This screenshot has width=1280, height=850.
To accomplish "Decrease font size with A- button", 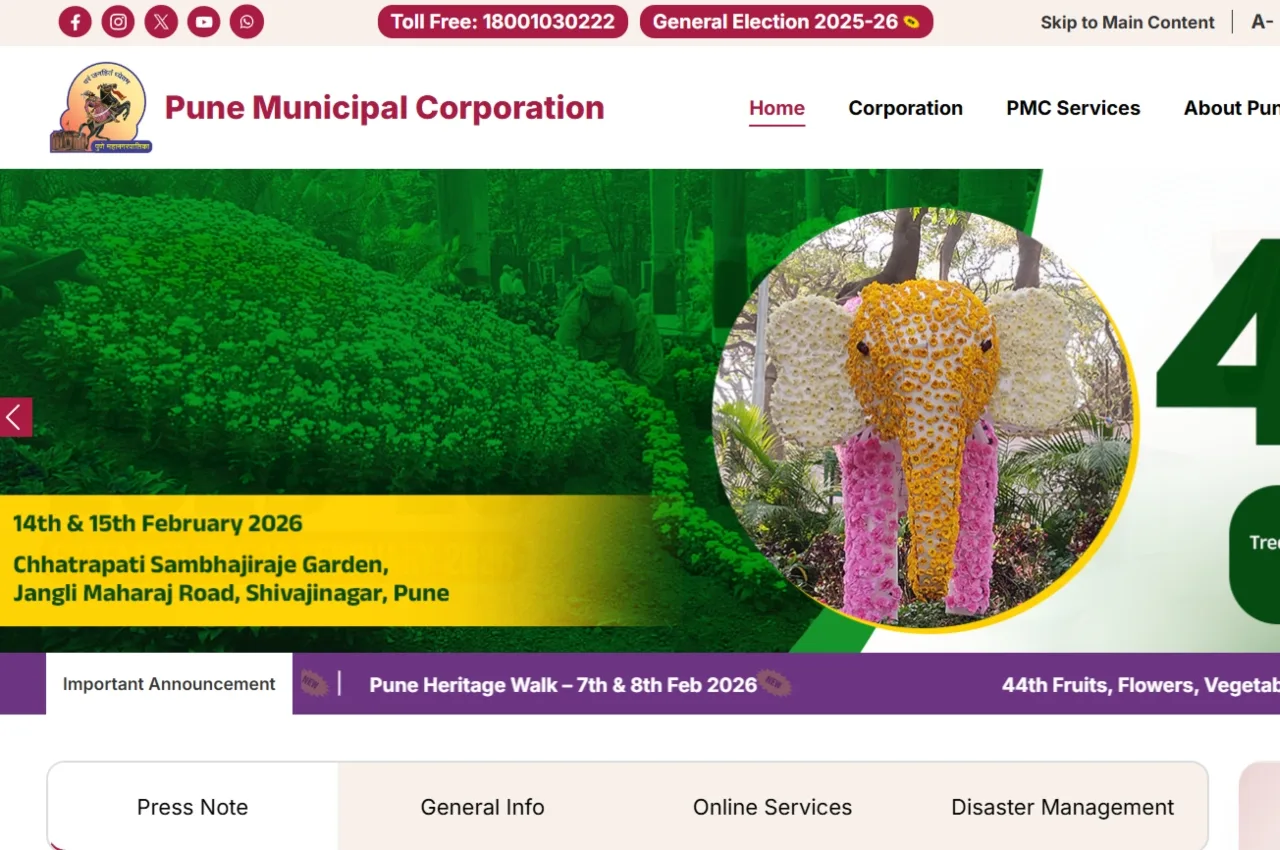I will pos(1263,22).
